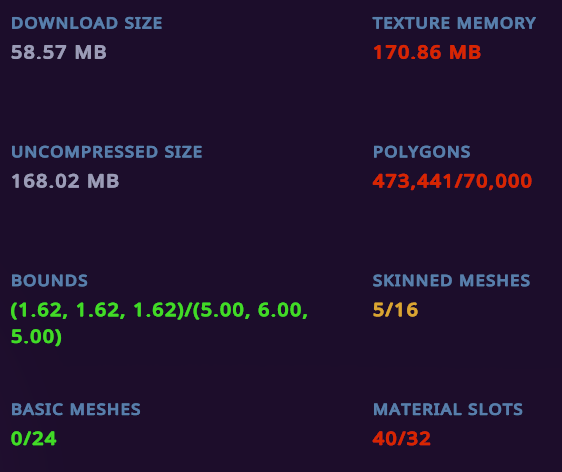Click the Skinned Meshes heading
This screenshot has height=472, width=562.
pos(451,281)
